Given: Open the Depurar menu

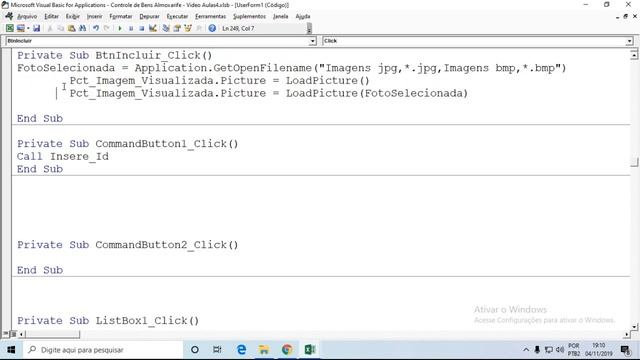Looking at the screenshot, I should pyautogui.click(x=149, y=16).
